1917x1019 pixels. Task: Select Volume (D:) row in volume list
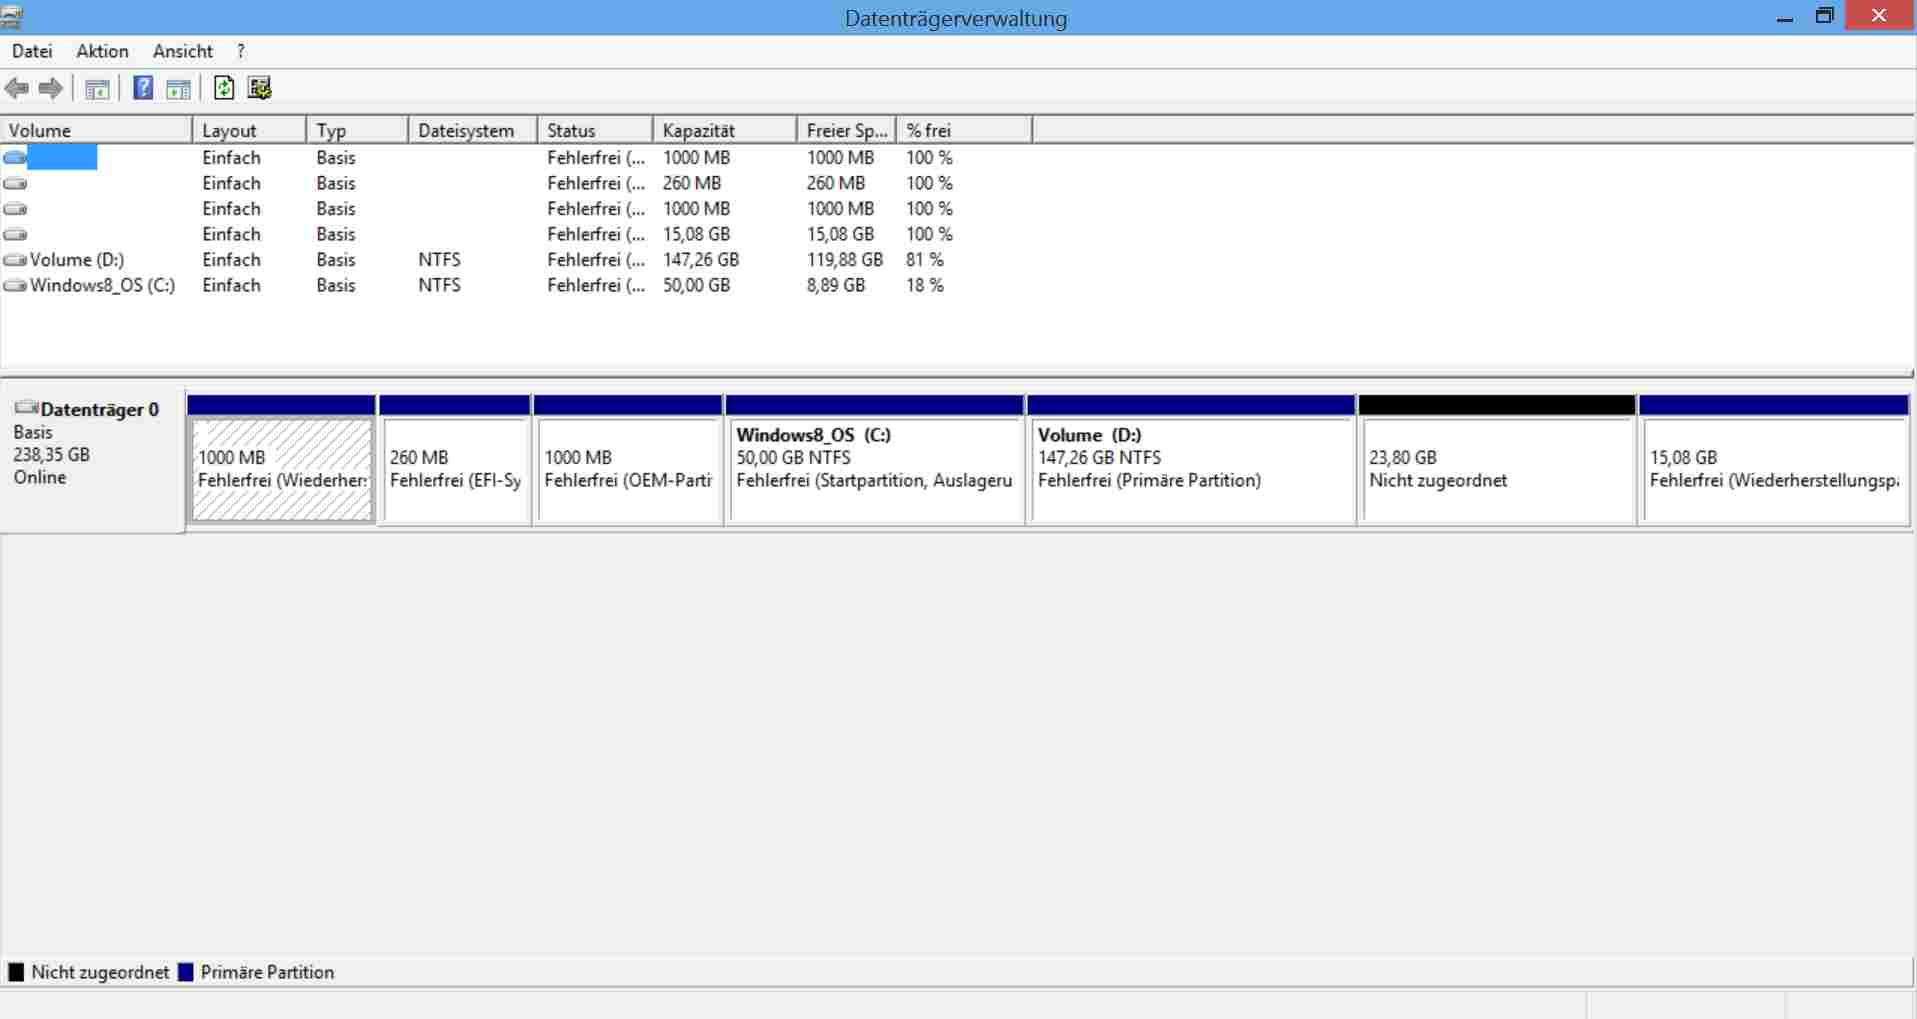76,260
